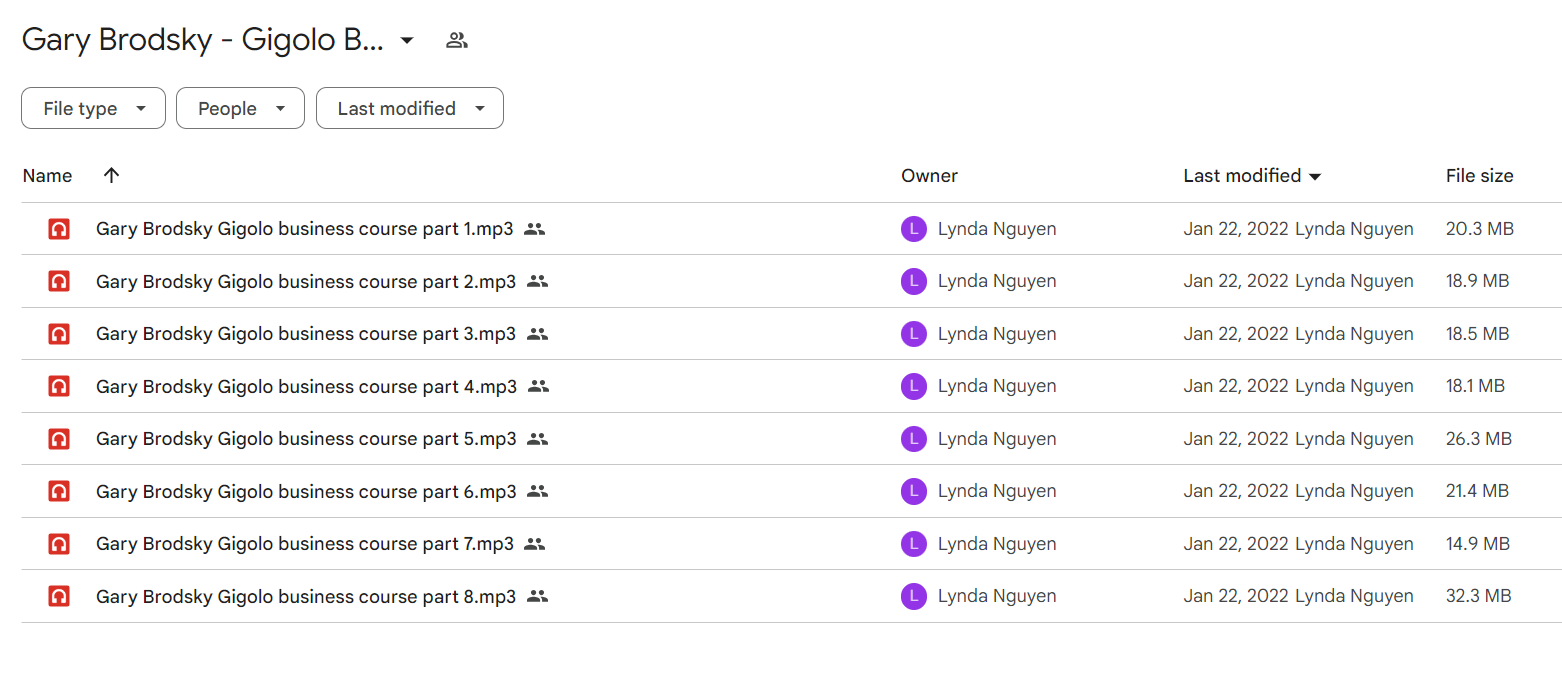Click the modified date in part 7 row
This screenshot has height=699, width=1562.
tap(1236, 544)
